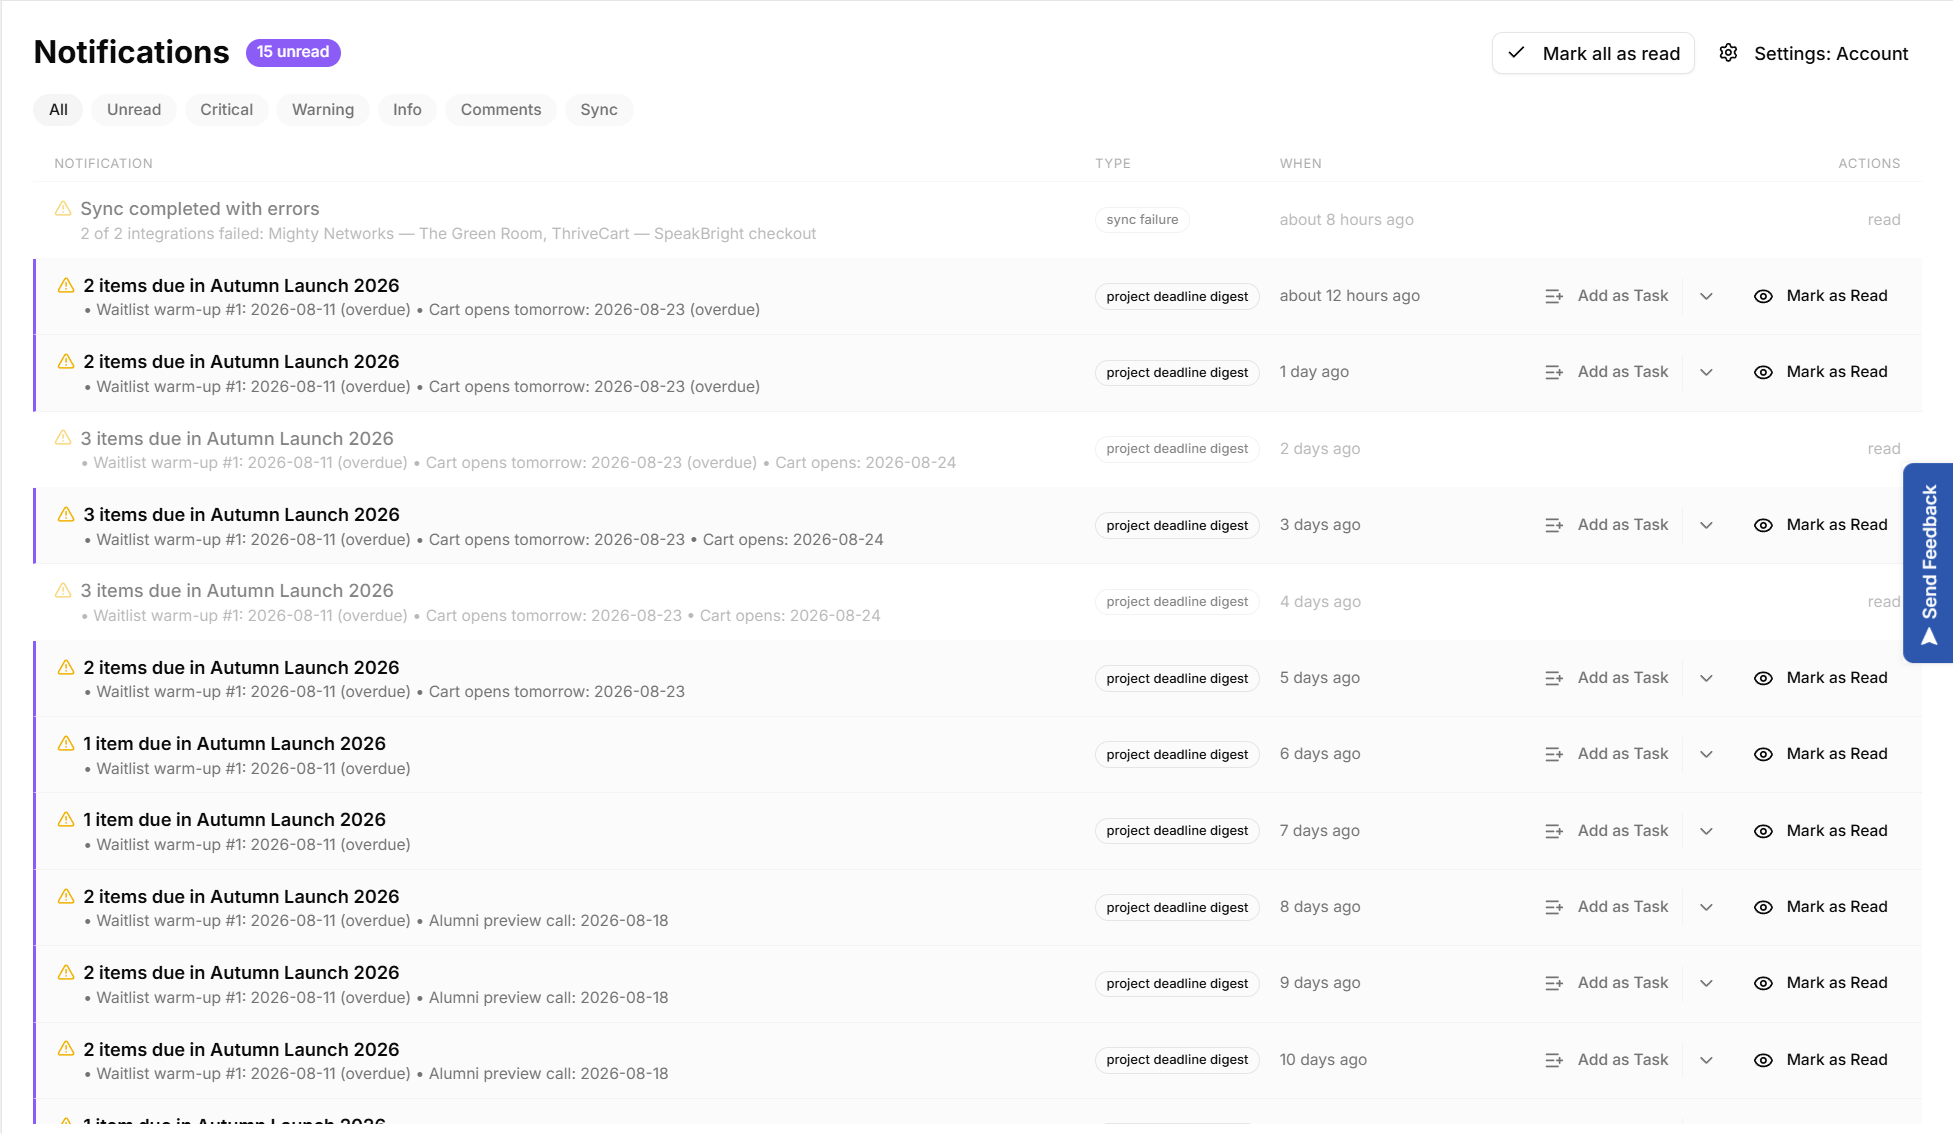Expand task options chevron in 8 days ago row
Viewport: 1953px width, 1134px height.
(1707, 907)
